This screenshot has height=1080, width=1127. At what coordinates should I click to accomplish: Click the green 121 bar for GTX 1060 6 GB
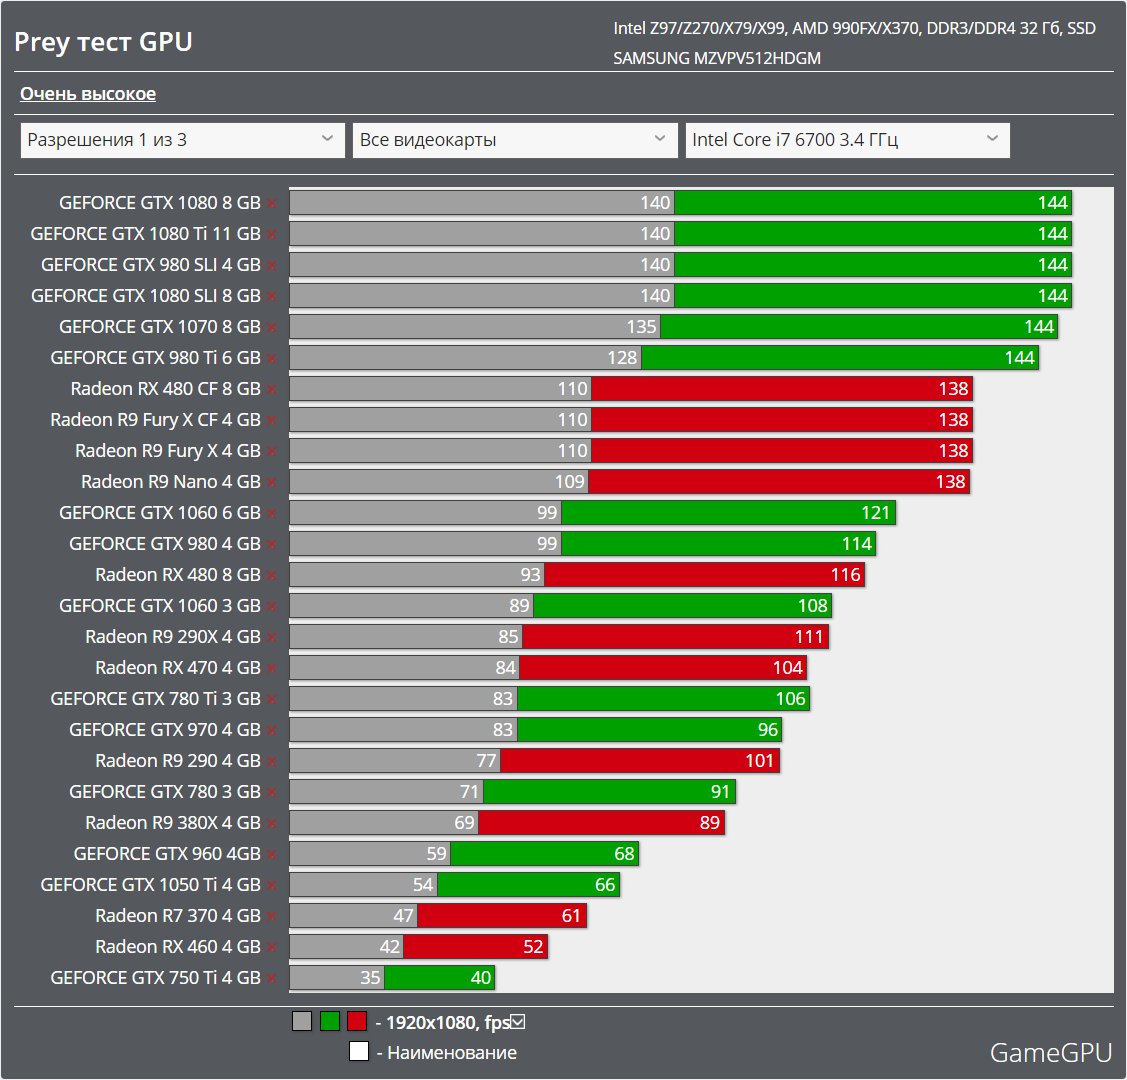[728, 513]
